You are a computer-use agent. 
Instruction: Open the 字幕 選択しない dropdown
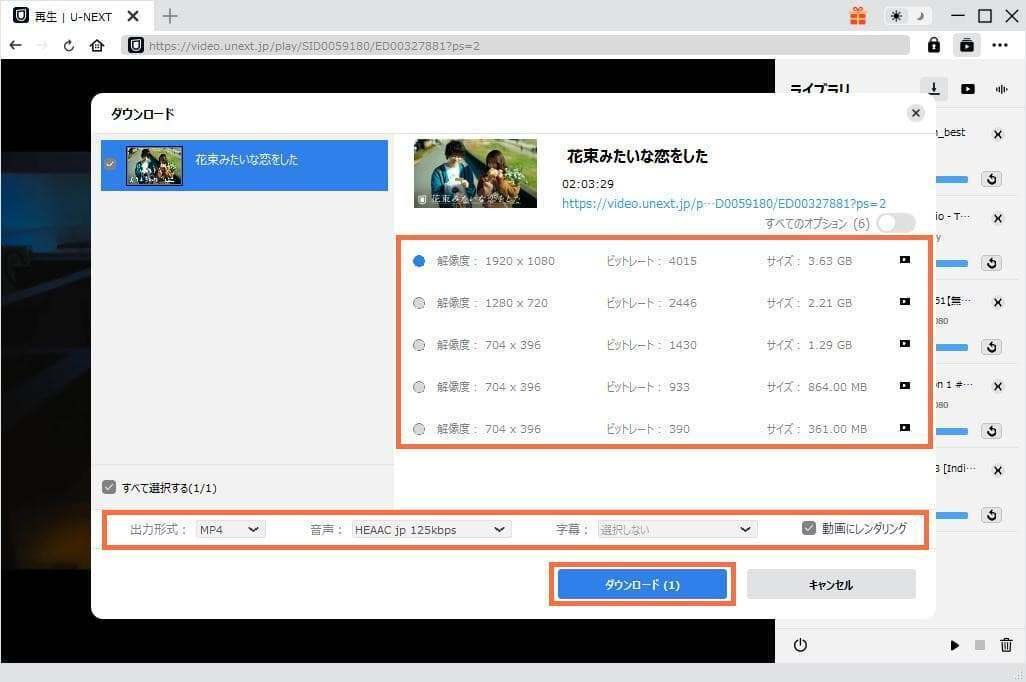(x=677, y=529)
